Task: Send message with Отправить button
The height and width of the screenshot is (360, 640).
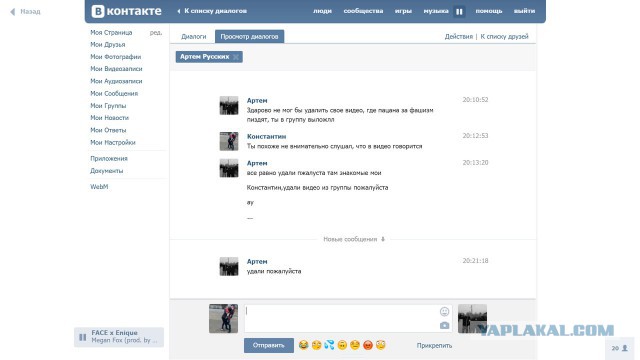Action: tap(269, 345)
